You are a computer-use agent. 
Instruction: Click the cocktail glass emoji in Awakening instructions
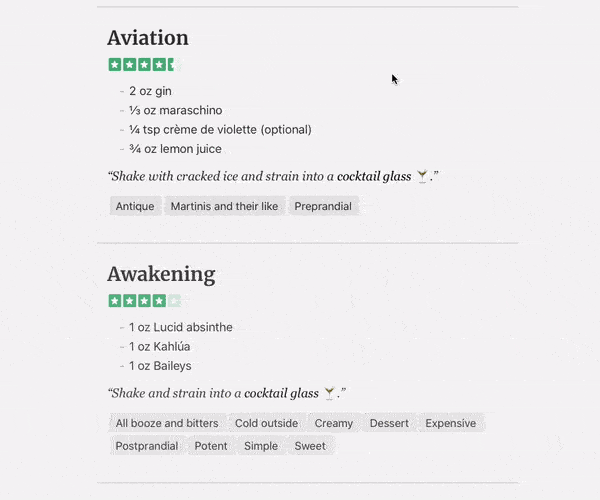tap(329, 393)
